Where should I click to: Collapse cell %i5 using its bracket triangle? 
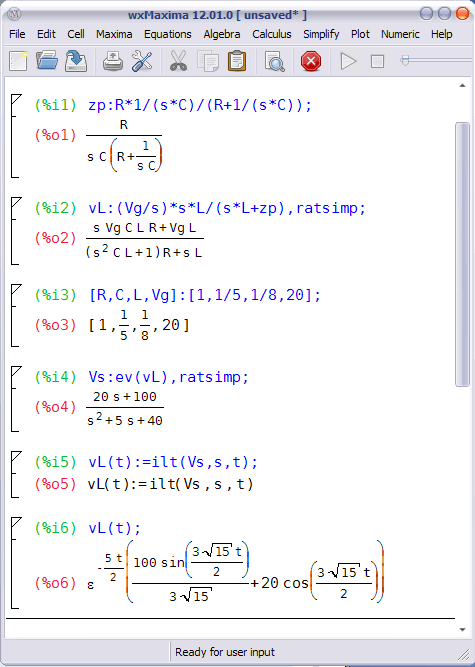[15, 457]
